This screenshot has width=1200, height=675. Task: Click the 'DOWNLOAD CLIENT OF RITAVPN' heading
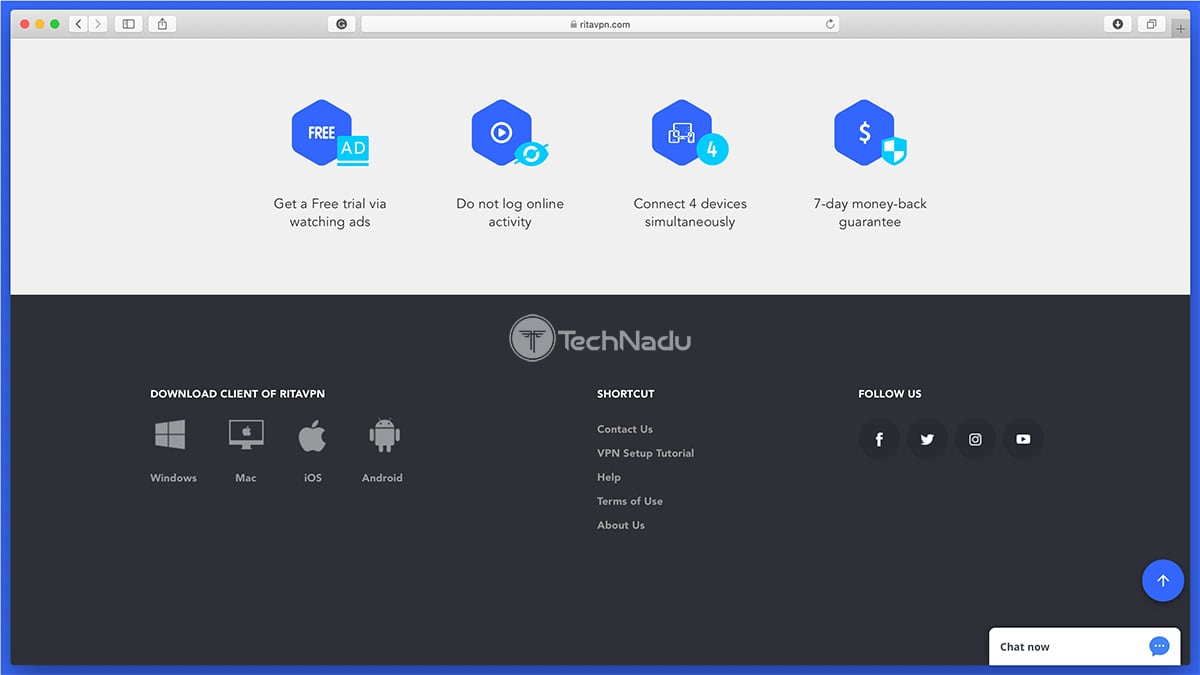[x=237, y=394]
